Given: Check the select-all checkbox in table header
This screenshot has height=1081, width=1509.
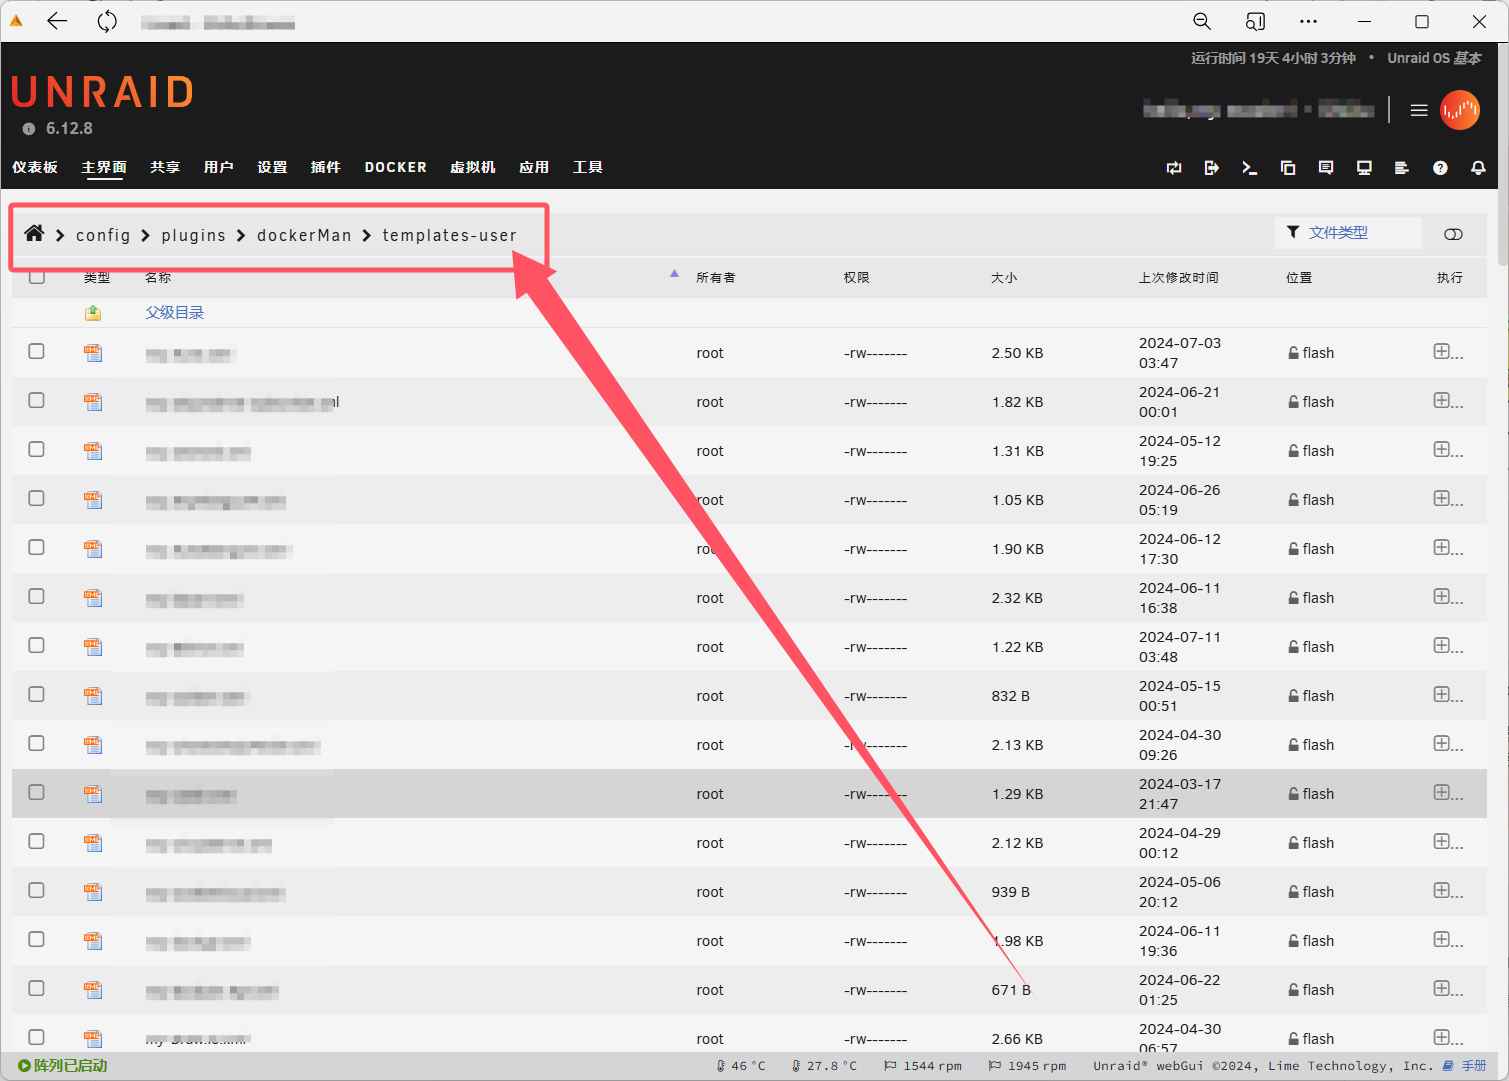Looking at the screenshot, I should click(37, 277).
